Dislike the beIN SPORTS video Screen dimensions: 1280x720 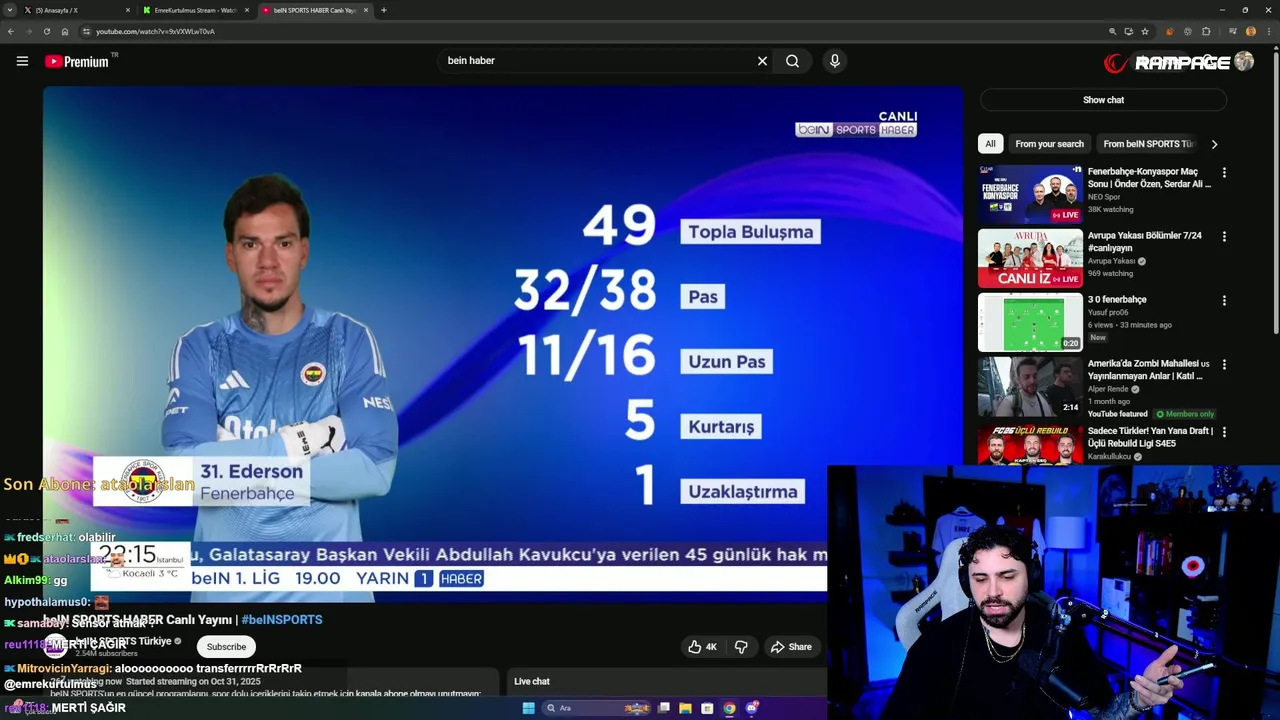(741, 647)
